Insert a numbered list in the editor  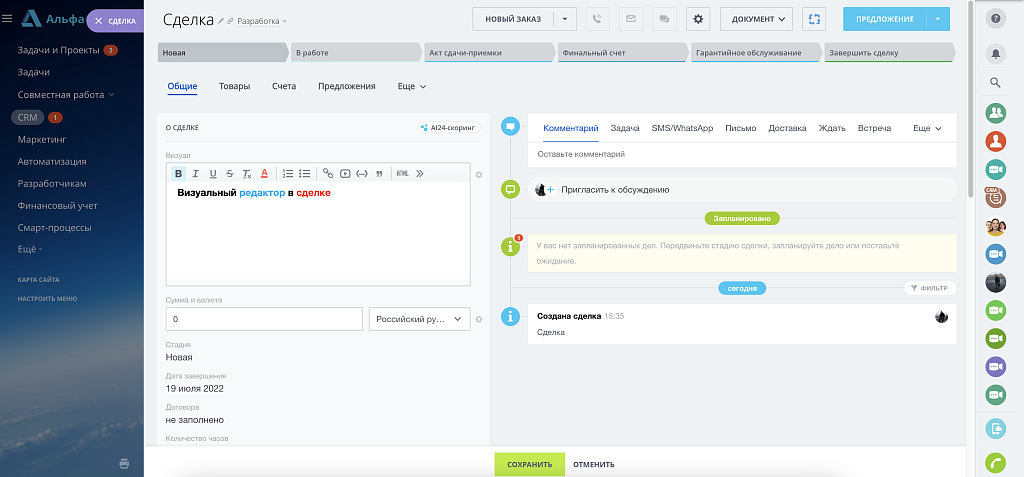tap(288, 173)
